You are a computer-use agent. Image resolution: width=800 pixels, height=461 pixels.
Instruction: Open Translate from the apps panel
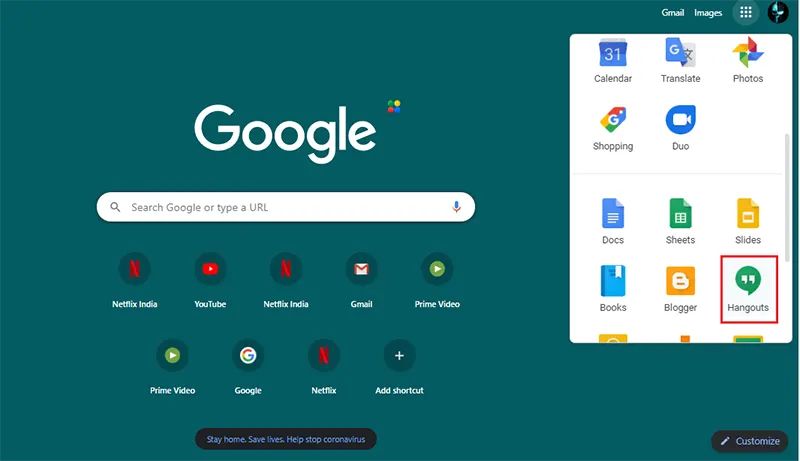(680, 61)
